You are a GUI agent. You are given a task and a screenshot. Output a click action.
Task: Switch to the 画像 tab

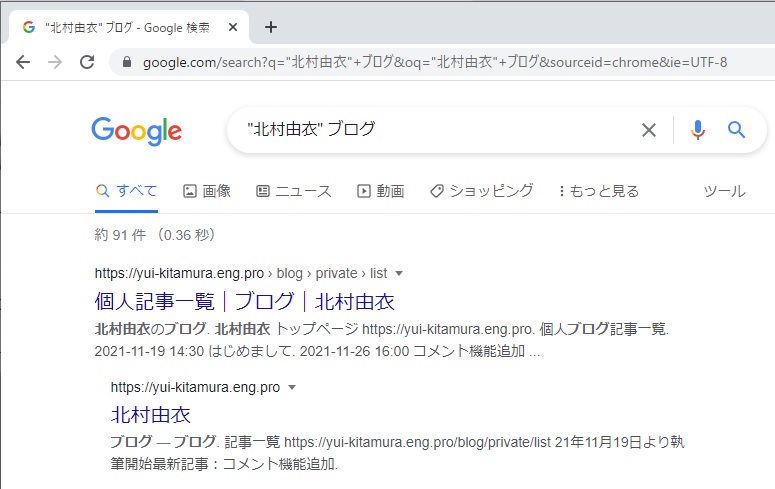click(207, 191)
